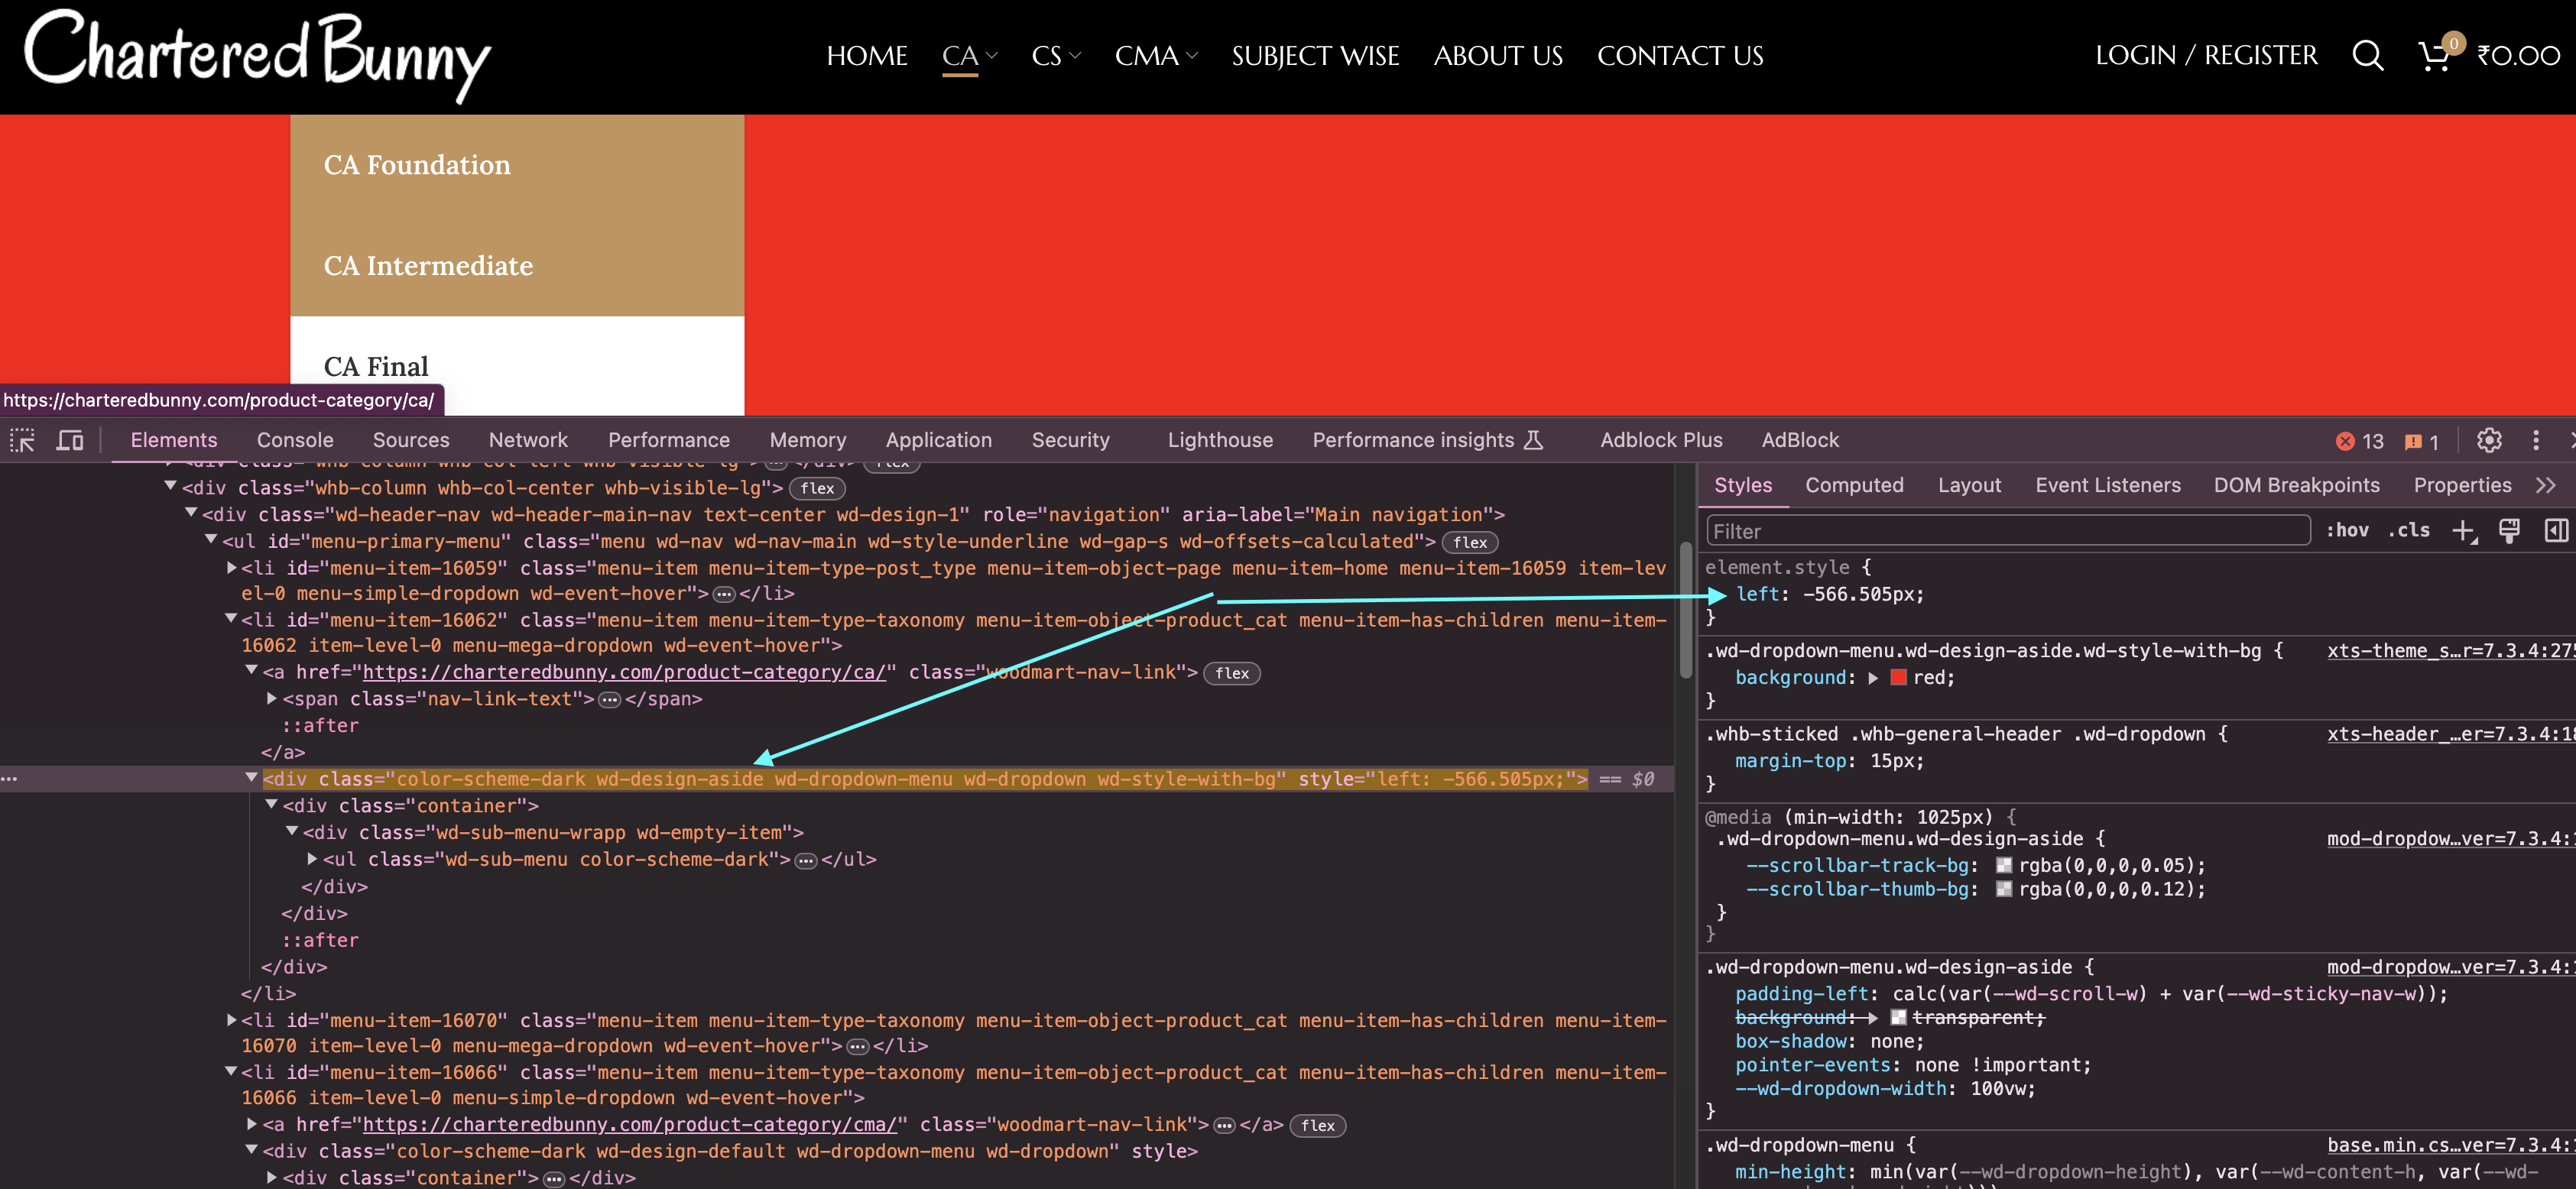This screenshot has width=2576, height=1189.
Task: Go to HOME page link
Action: pyautogui.click(x=867, y=56)
